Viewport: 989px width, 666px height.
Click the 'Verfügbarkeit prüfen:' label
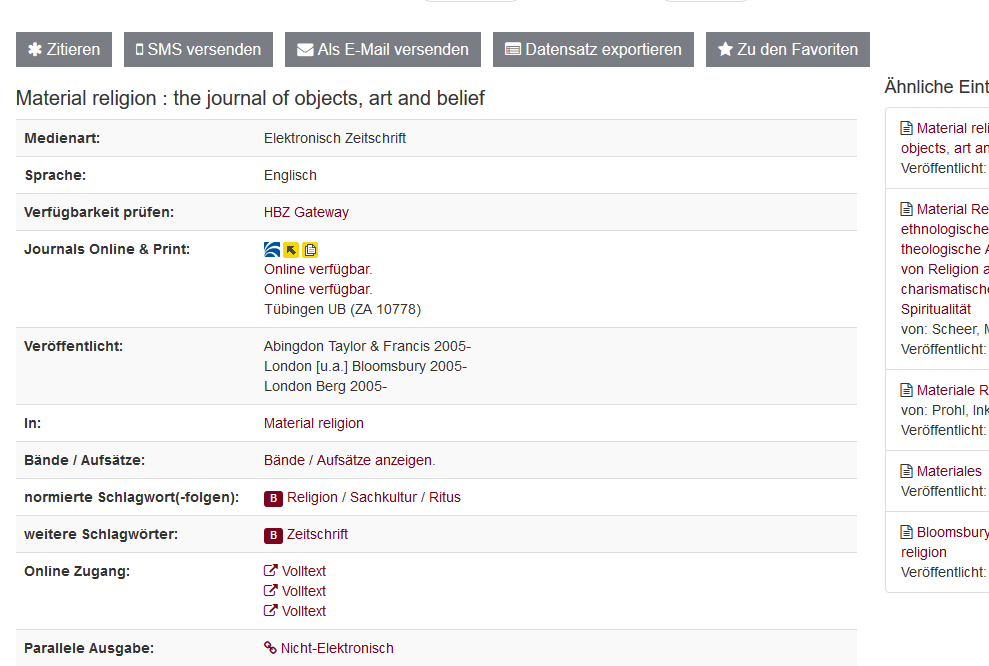pyautogui.click(x=99, y=213)
